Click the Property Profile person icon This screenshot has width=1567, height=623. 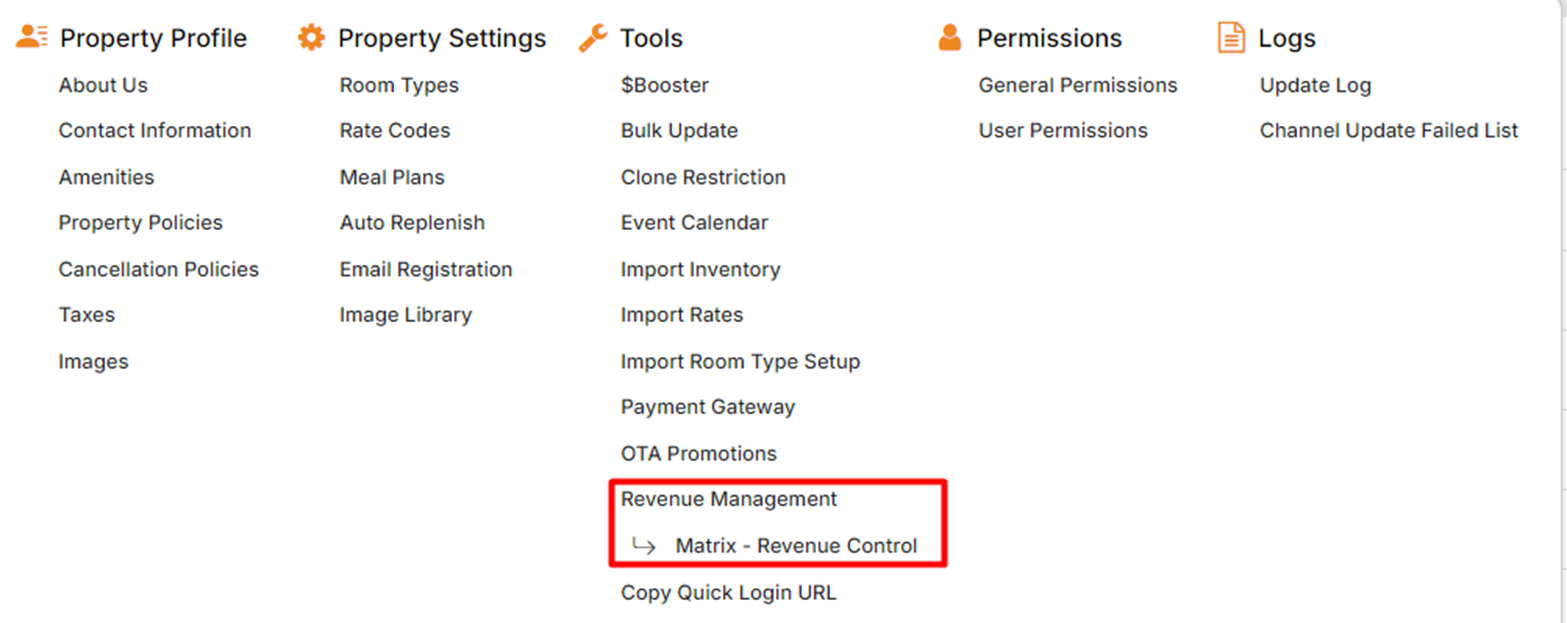[32, 38]
